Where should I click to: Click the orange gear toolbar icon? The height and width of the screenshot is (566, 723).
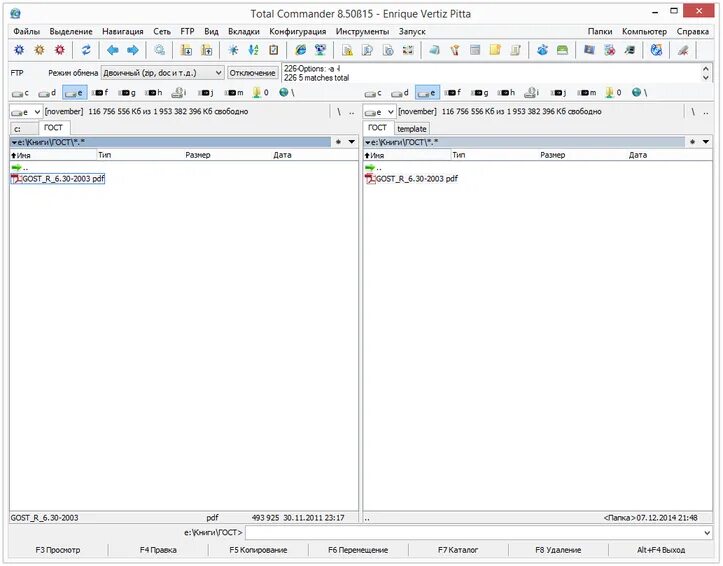[x=39, y=50]
